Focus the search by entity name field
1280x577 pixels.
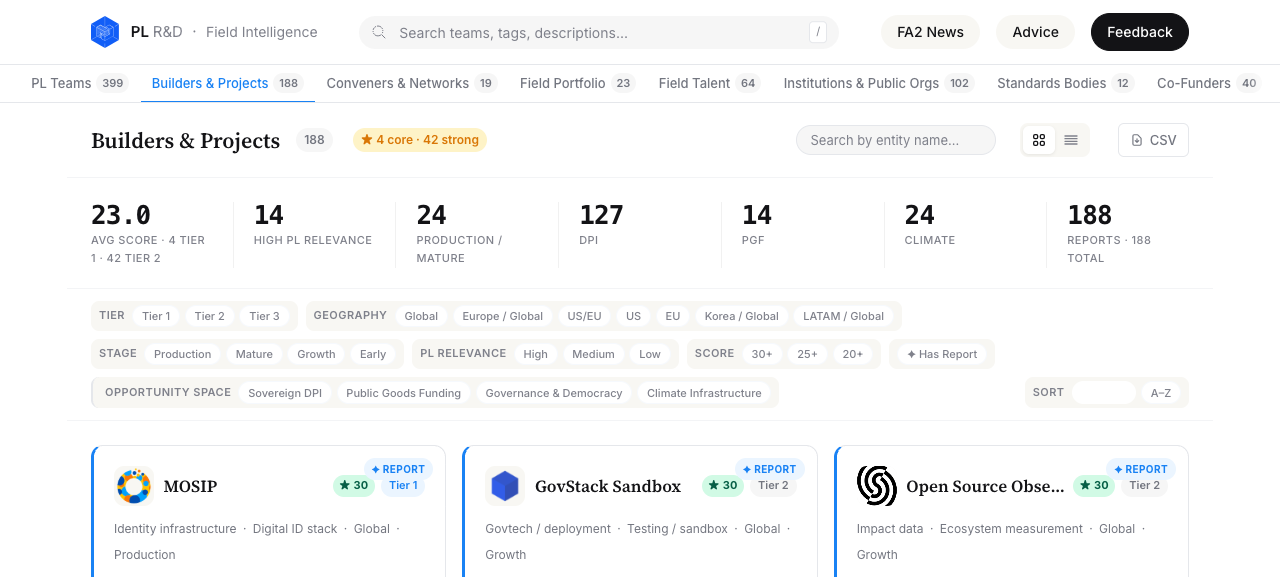pos(896,140)
